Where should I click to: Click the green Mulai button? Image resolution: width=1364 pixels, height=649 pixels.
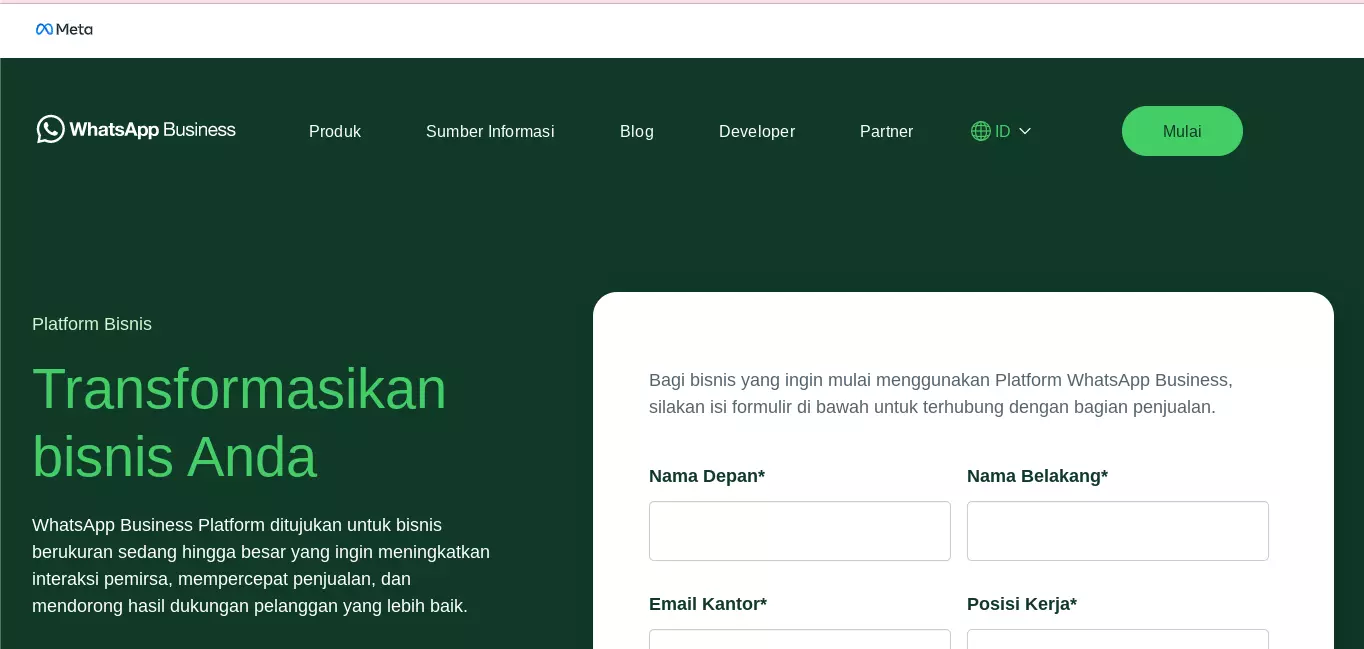tap(1182, 131)
